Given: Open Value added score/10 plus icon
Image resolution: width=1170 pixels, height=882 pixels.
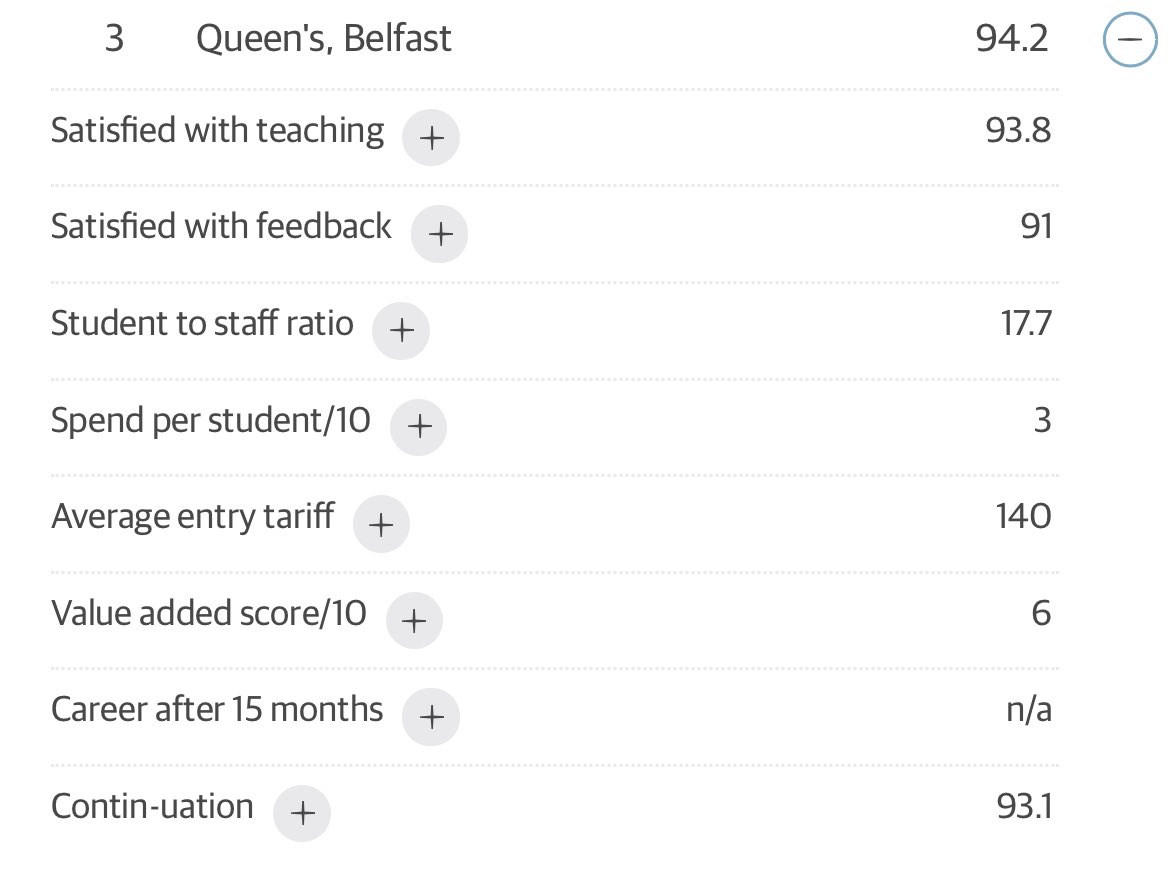Looking at the screenshot, I should coord(414,620).
